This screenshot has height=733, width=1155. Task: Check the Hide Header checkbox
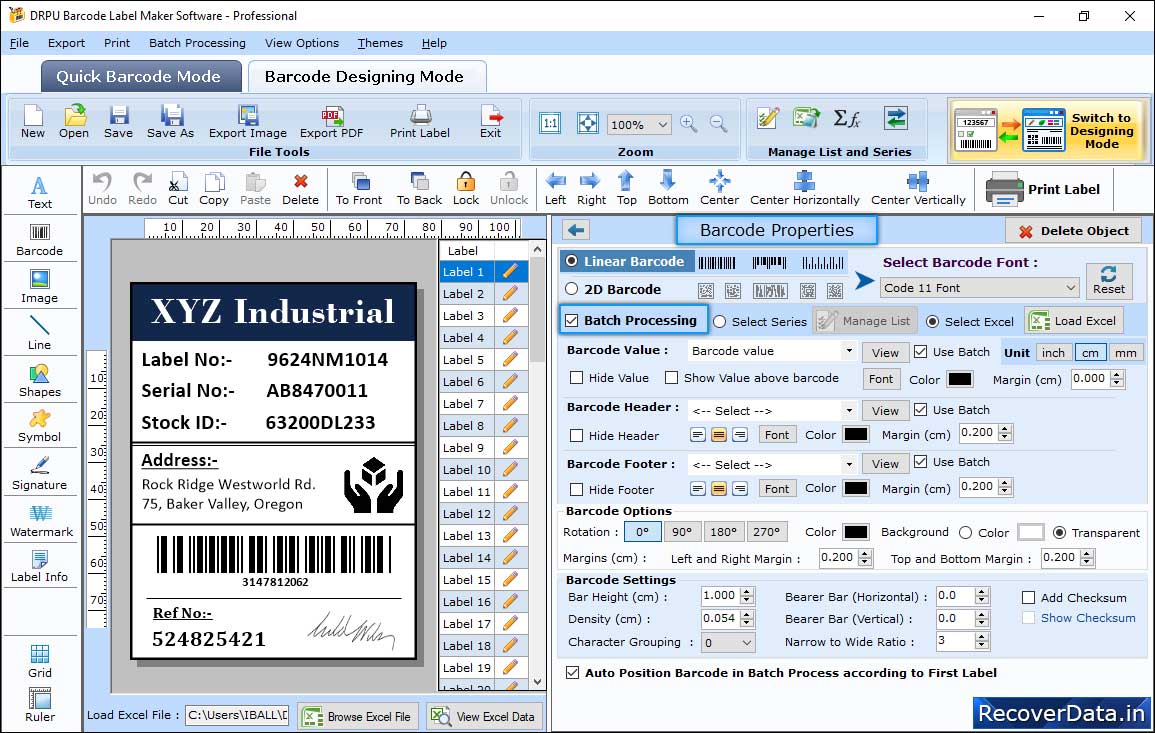click(x=577, y=435)
